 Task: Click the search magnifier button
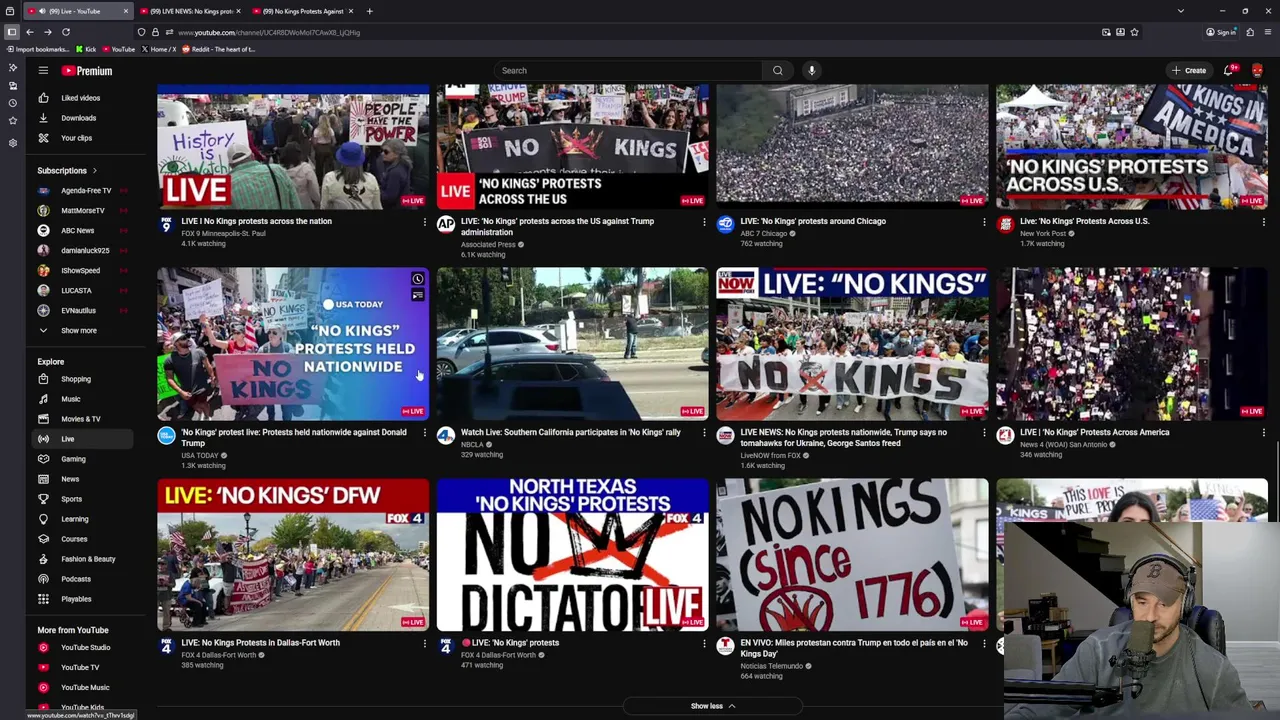[x=777, y=71]
